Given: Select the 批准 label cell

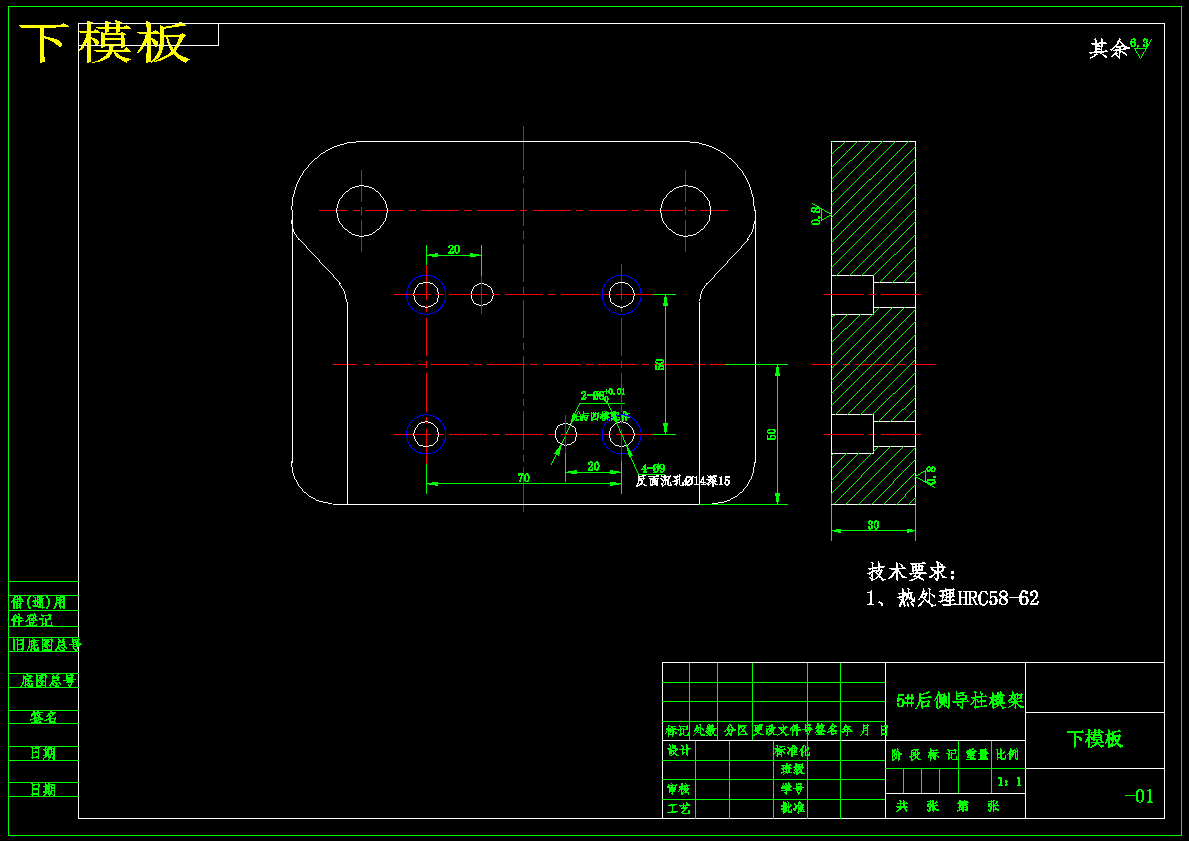Looking at the screenshot, I should pos(792,808).
